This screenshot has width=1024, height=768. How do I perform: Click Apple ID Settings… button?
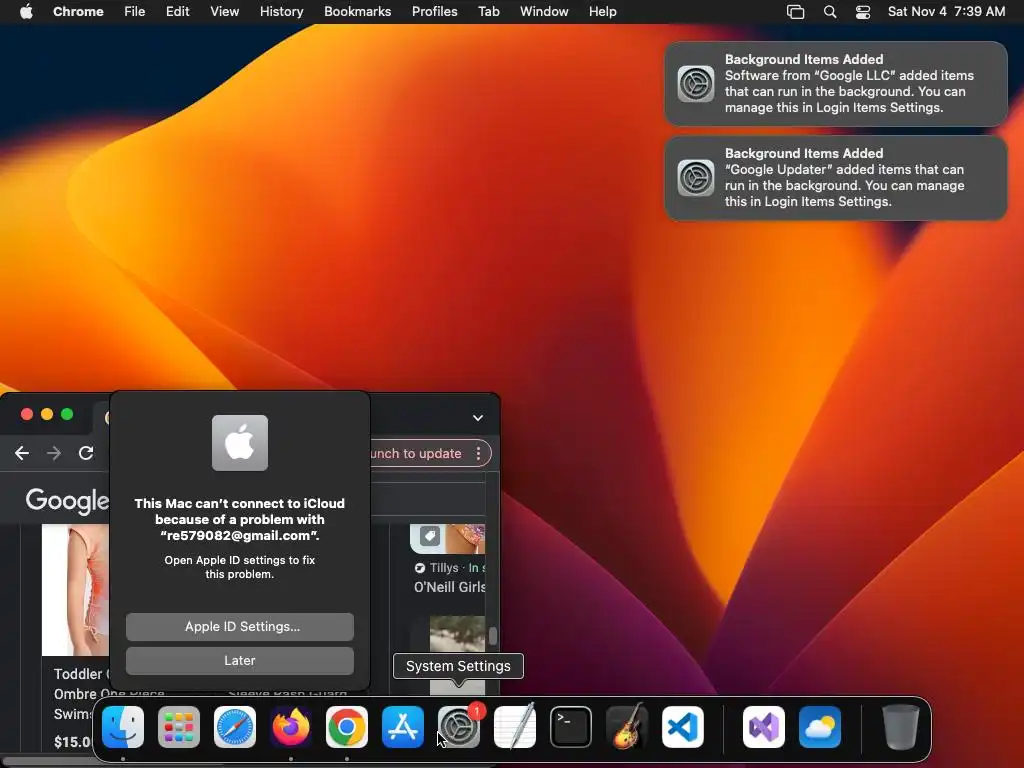point(240,626)
